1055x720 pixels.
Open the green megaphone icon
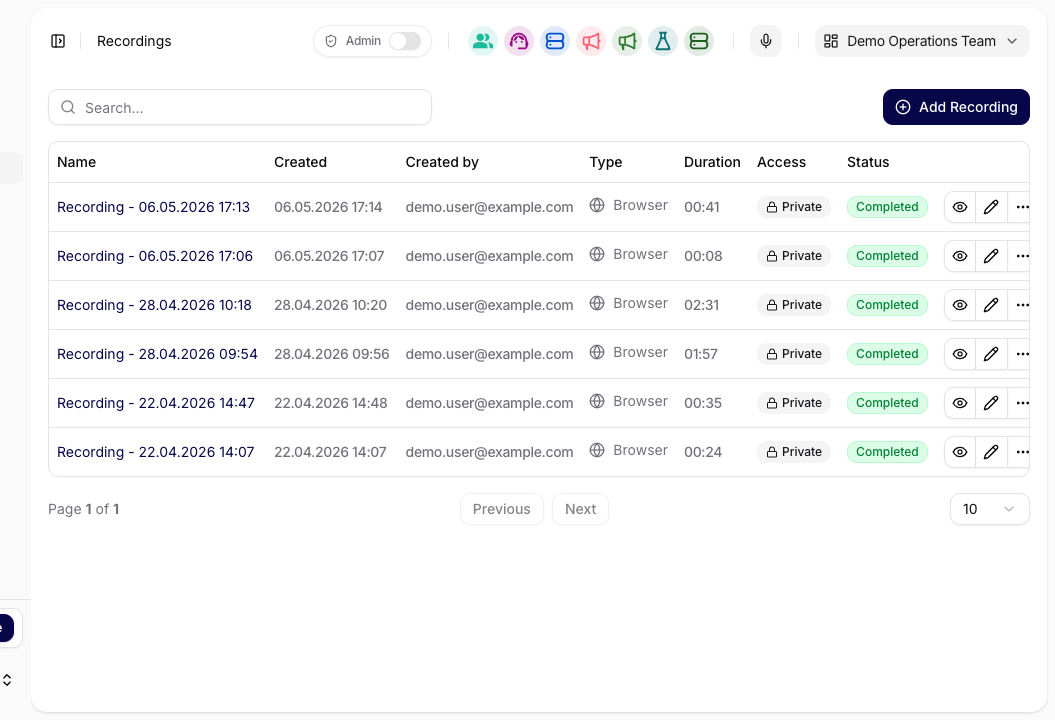626,41
